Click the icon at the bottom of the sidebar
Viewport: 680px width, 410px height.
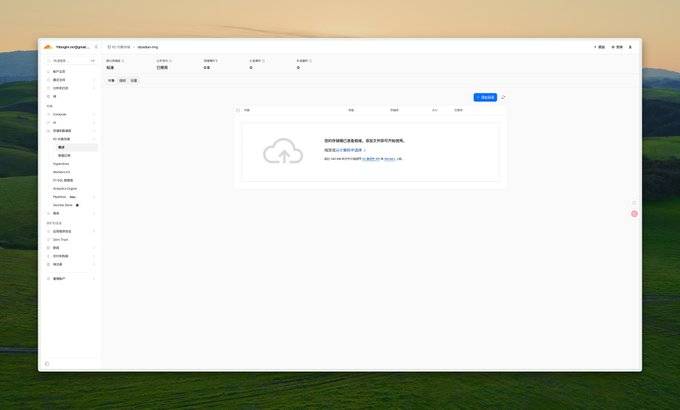point(47,363)
